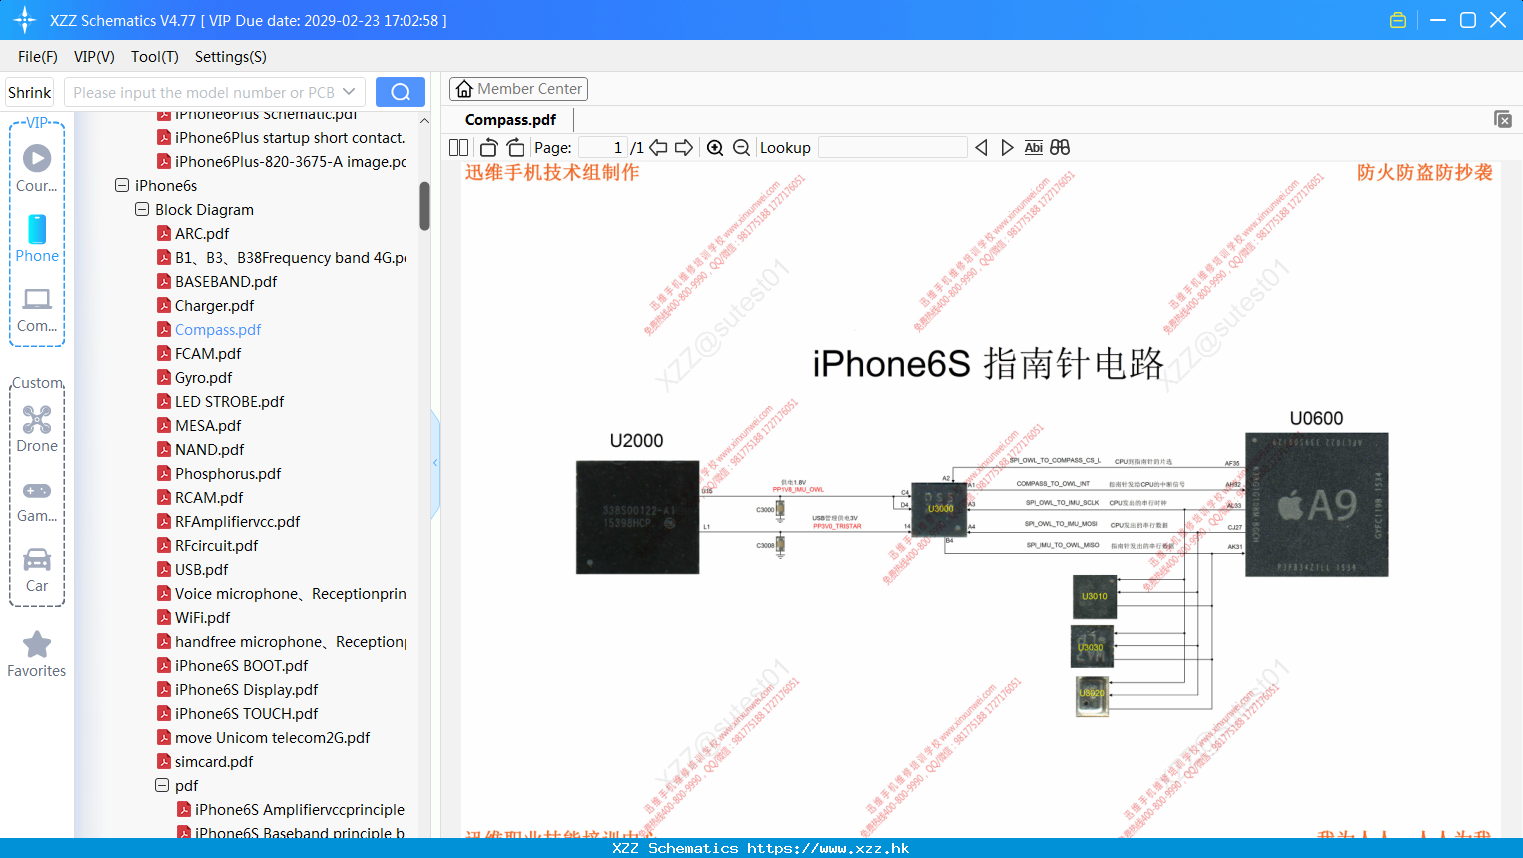Open the File(F) menu
Viewport: 1523px width, 858px height.
[38, 57]
